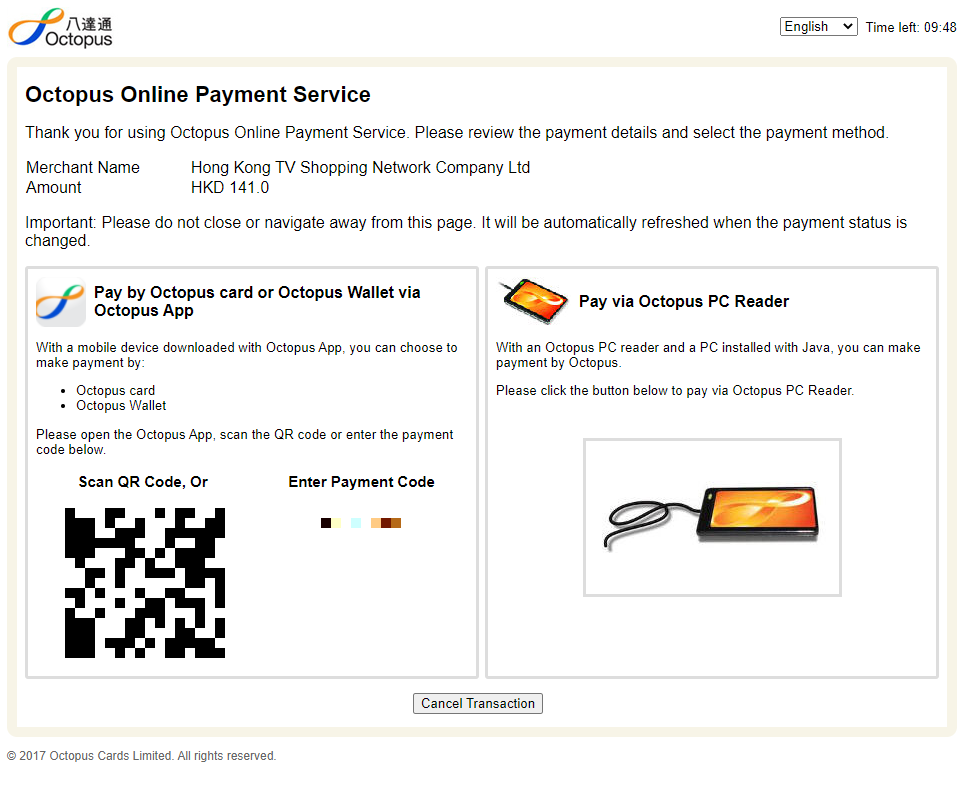Click the 'Octopus card' bullet item
This screenshot has height=794, width=977.
click(115, 391)
